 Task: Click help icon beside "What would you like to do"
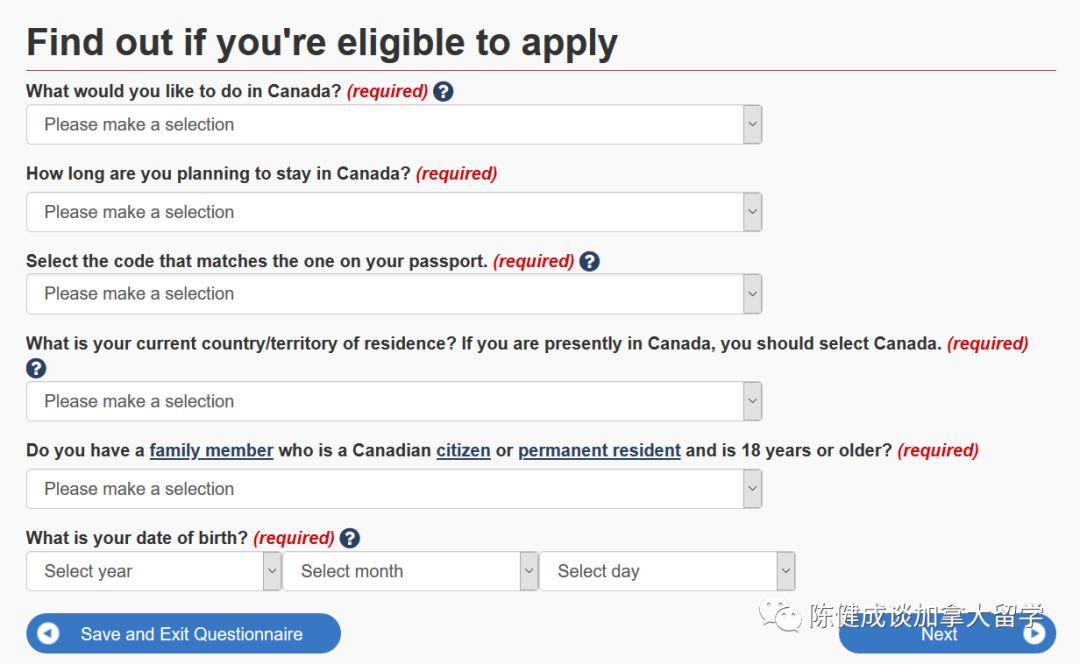(444, 91)
